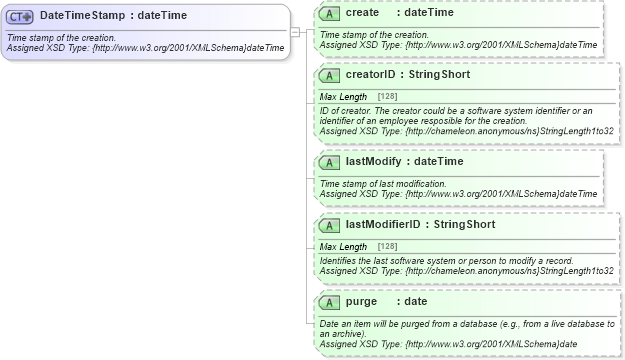The image size is (625, 360).
Task: Click StringLength1to32 type line under creatorID
Action: 466,131
